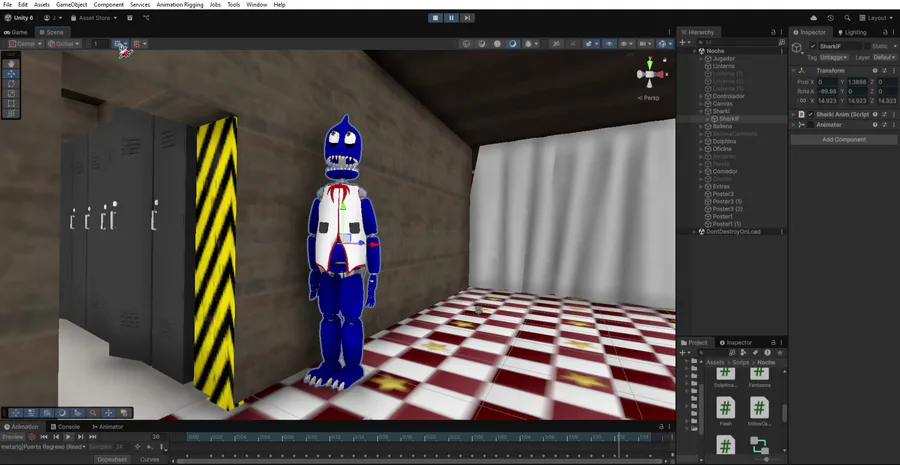
Task: Choose unlit draw mode icon
Action: tap(497, 44)
